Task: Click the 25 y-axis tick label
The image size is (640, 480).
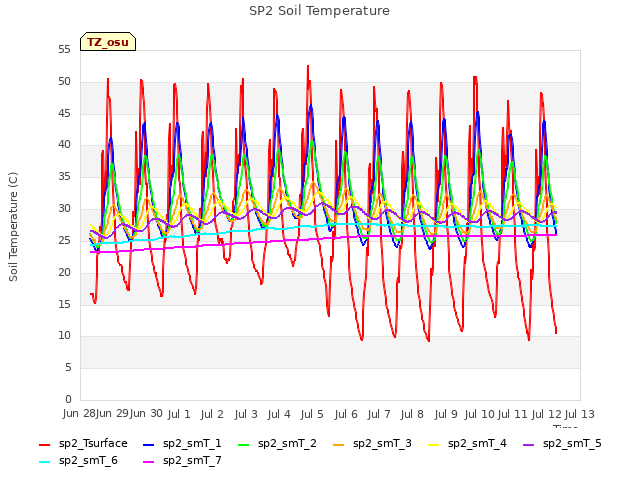Action: 64,240
